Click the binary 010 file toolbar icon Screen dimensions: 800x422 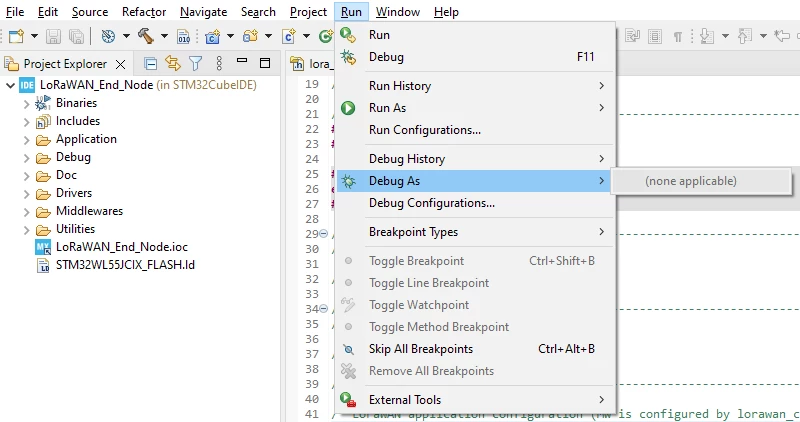pos(184,36)
